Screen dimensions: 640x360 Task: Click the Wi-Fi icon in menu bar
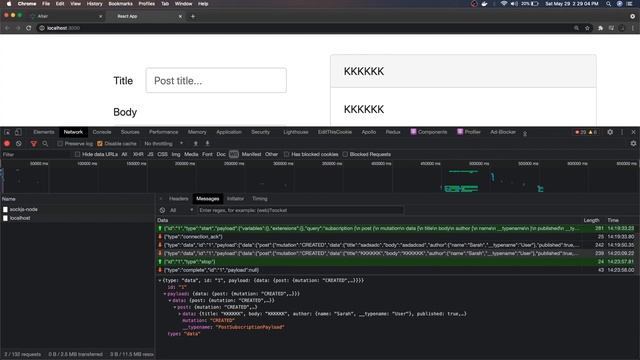[x=504, y=4]
